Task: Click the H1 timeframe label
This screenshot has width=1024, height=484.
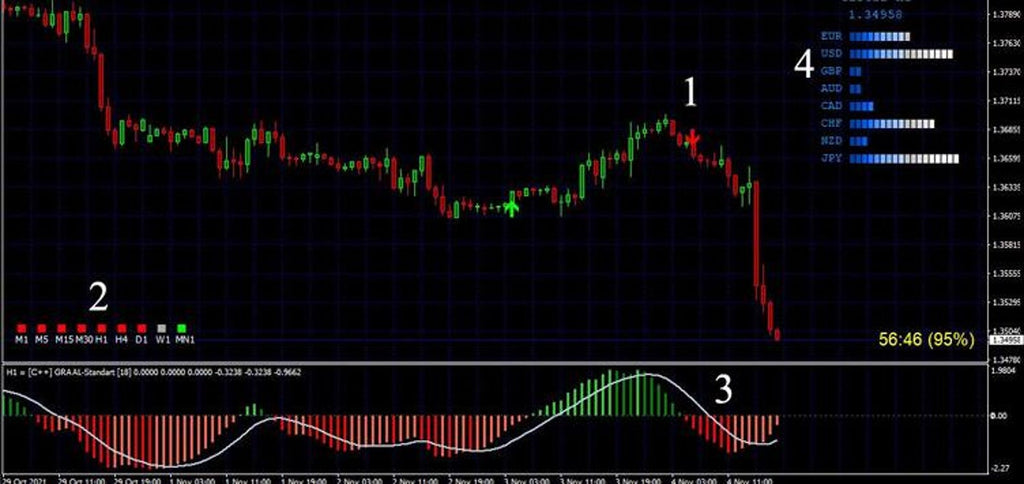Action: (x=101, y=340)
